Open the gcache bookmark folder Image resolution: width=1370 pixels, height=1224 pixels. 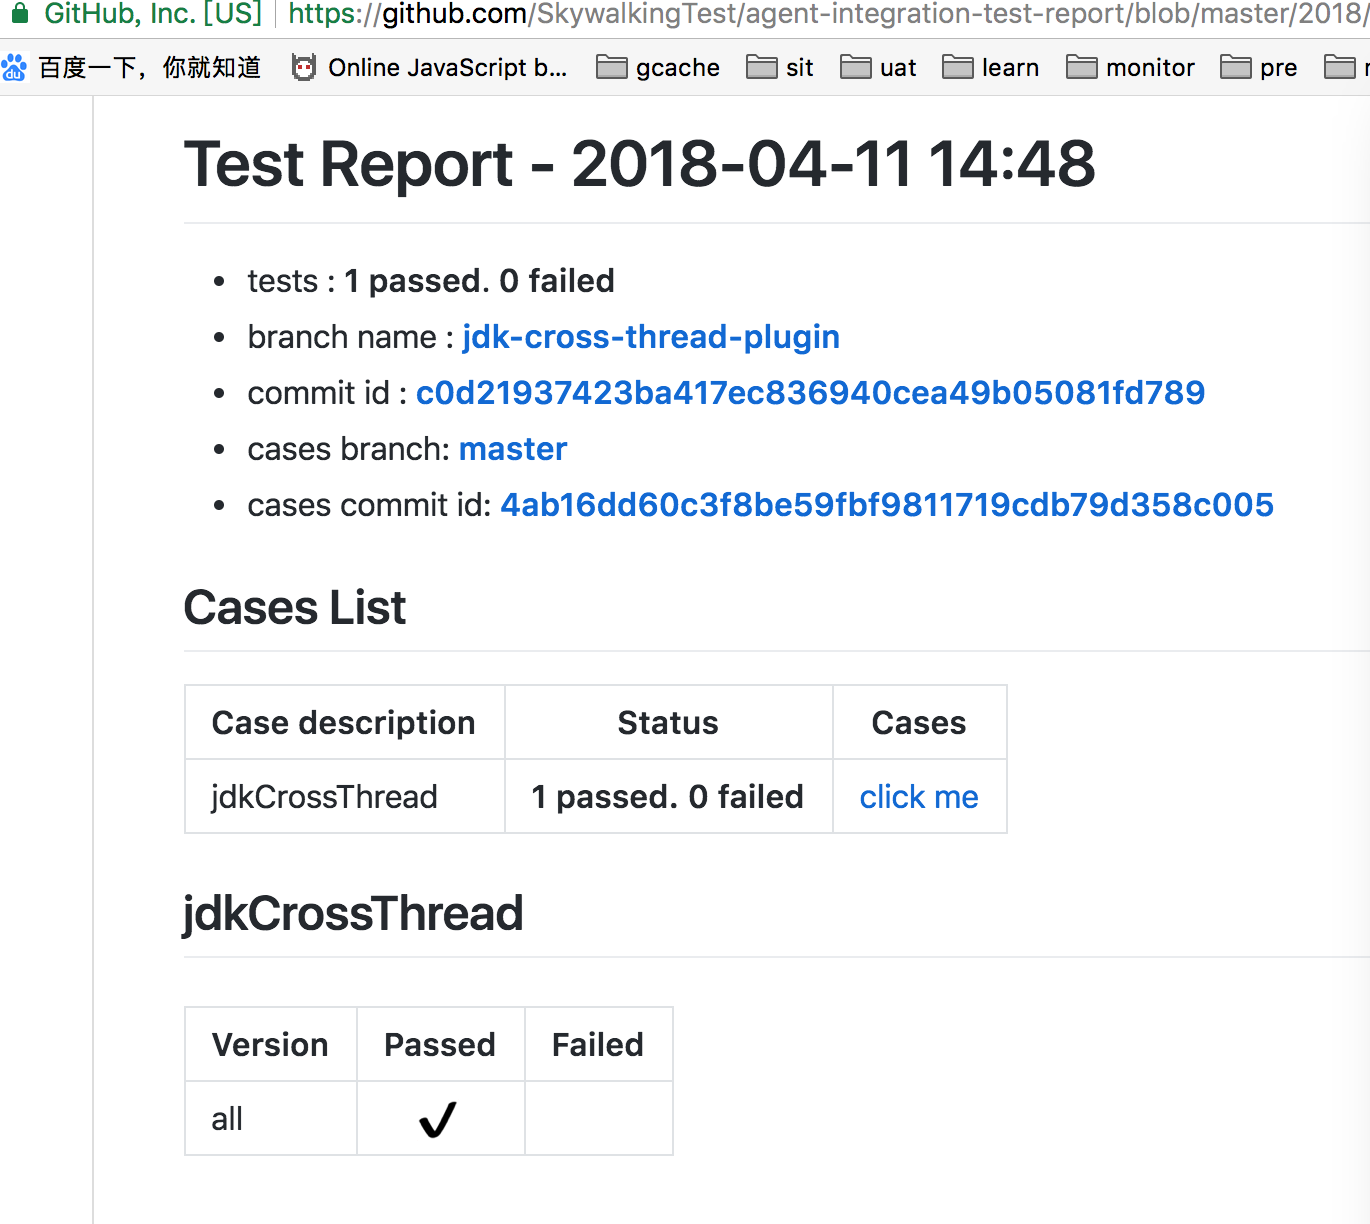pyautogui.click(x=657, y=68)
